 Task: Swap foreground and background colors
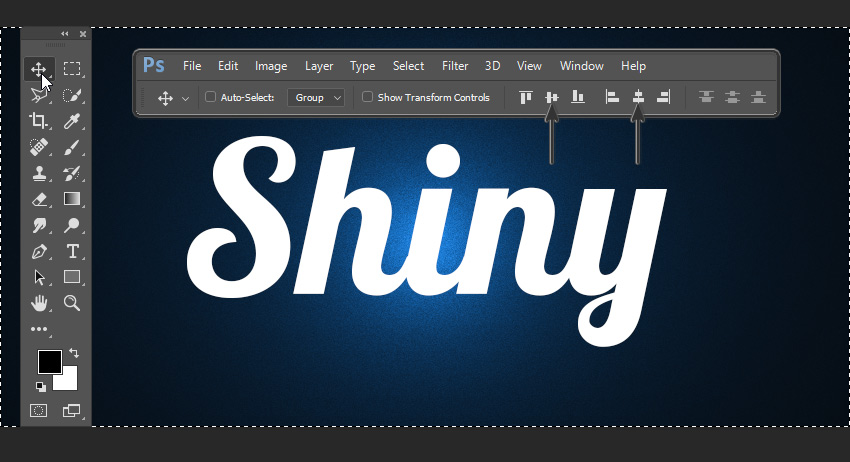(x=74, y=354)
